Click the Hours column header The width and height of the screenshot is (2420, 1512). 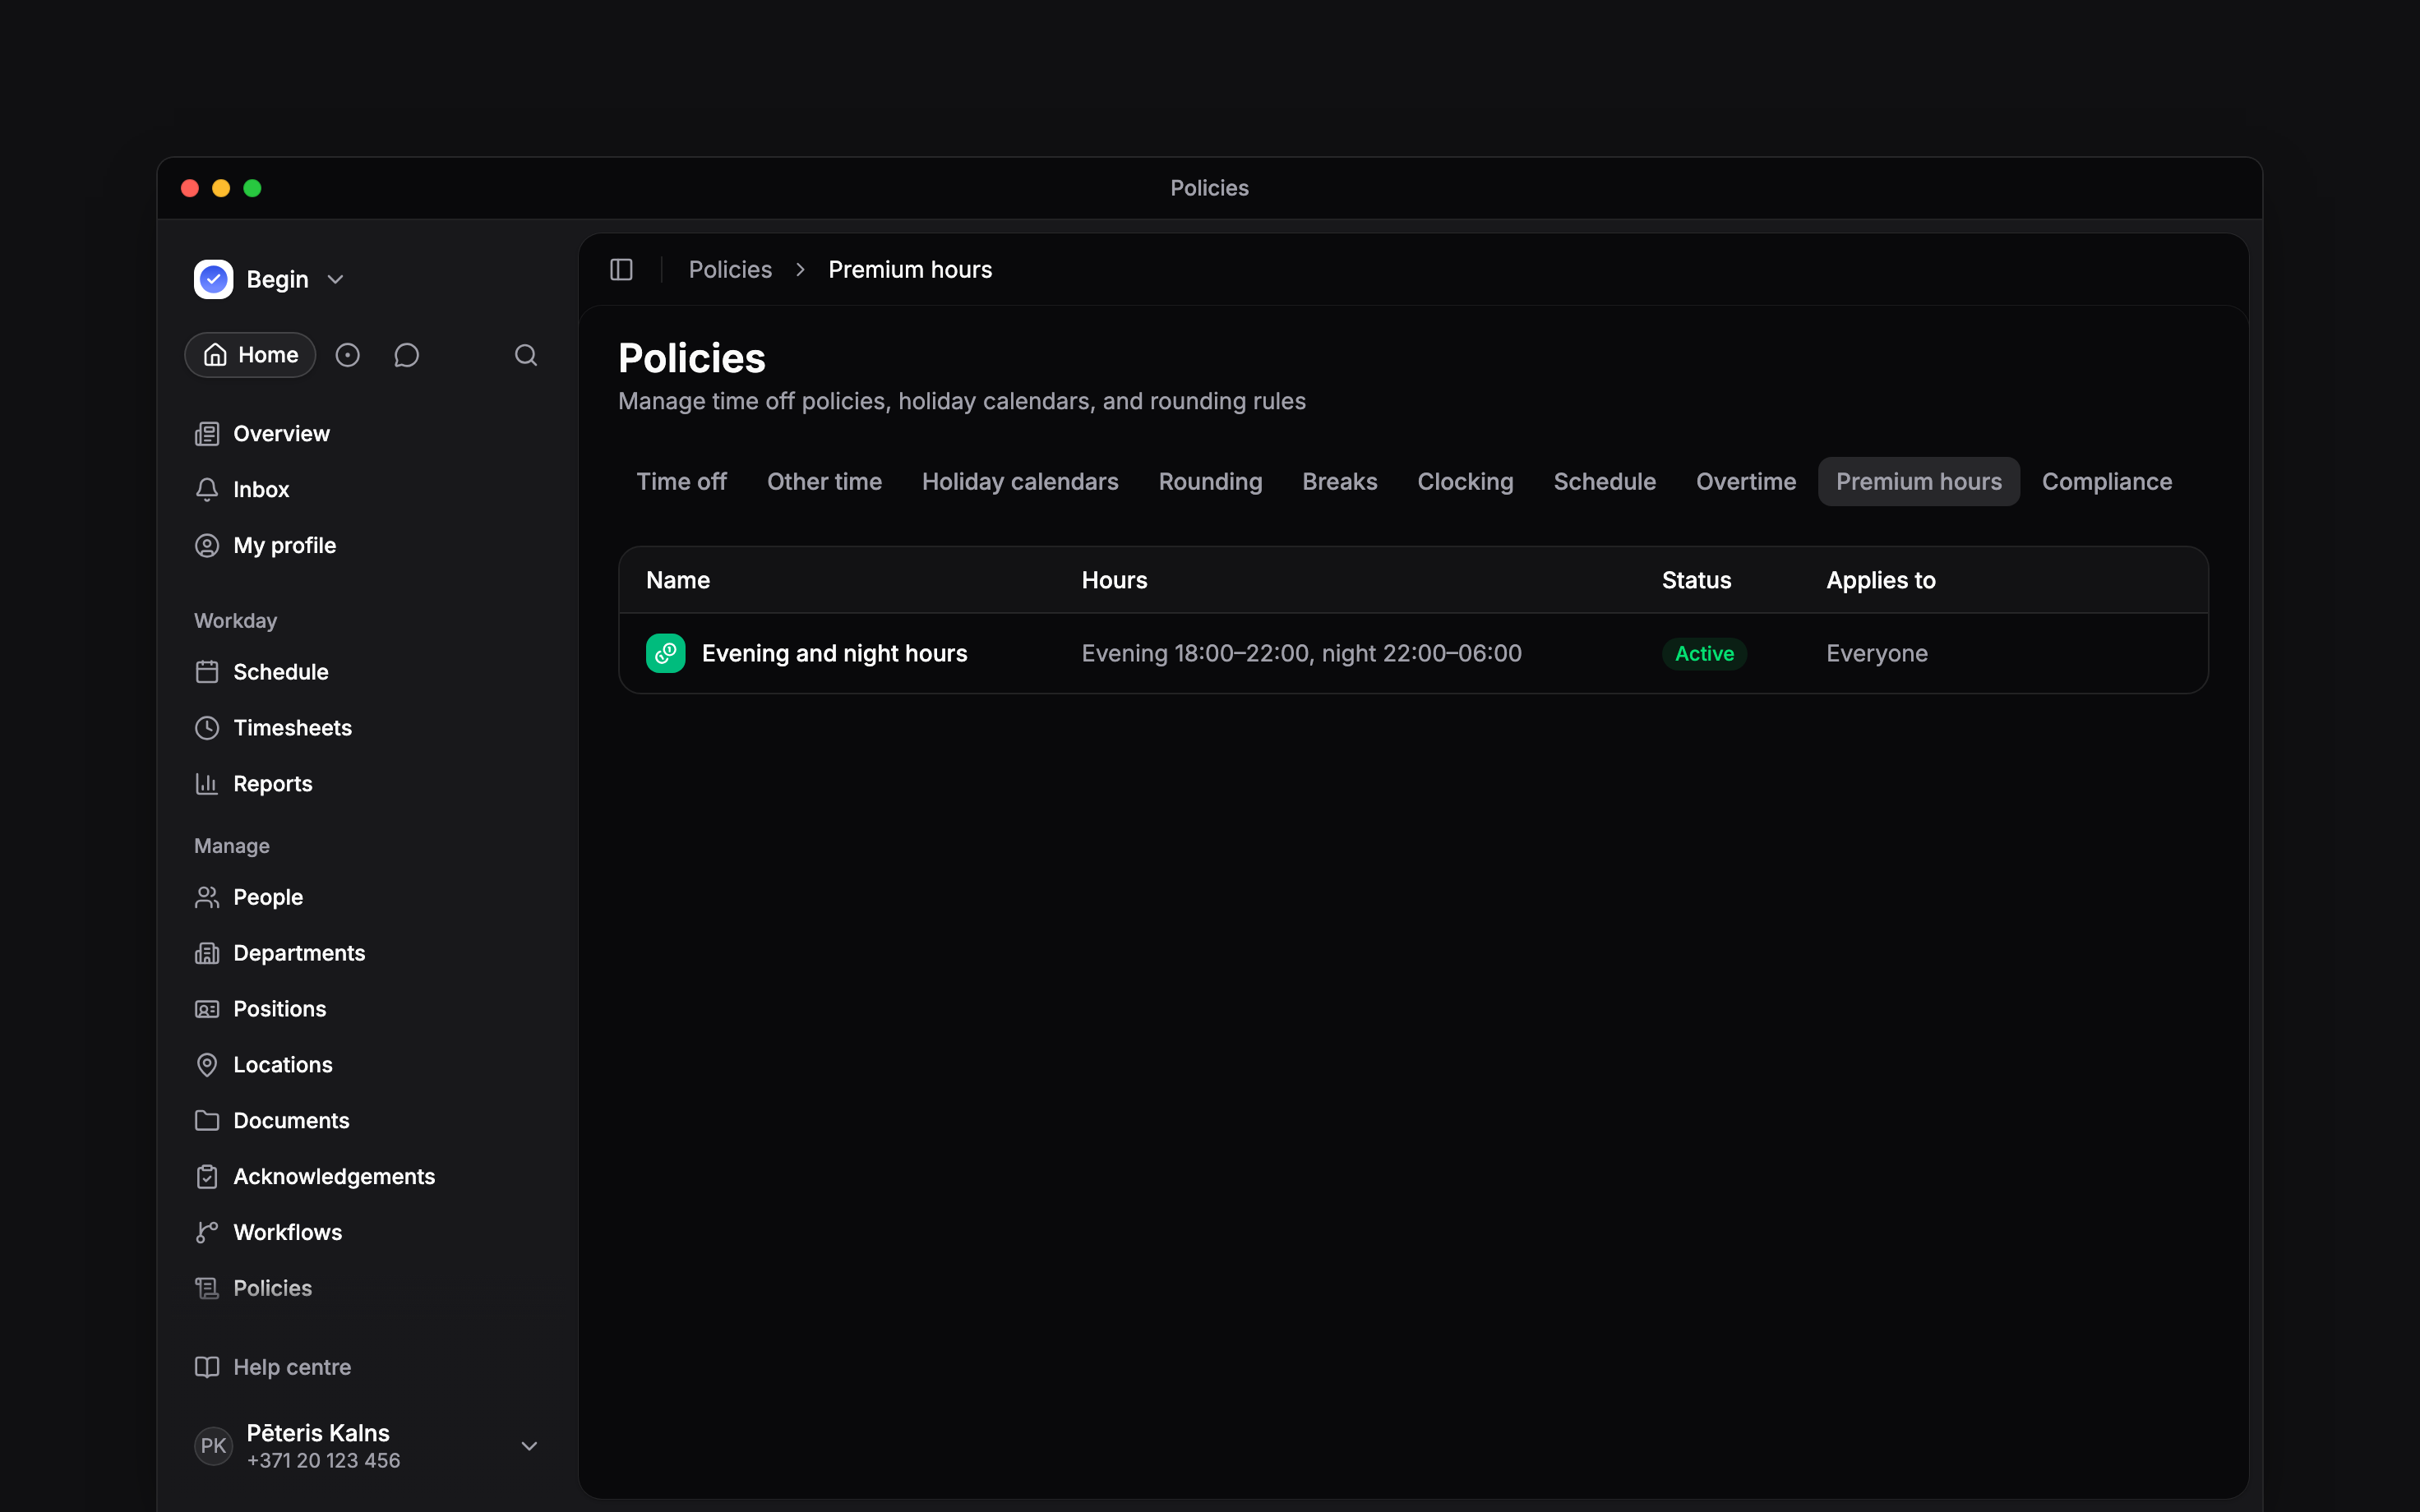pos(1114,580)
